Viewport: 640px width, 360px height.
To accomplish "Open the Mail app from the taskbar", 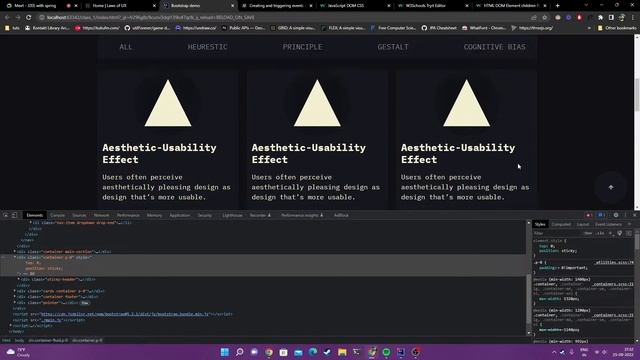I will point(298,352).
